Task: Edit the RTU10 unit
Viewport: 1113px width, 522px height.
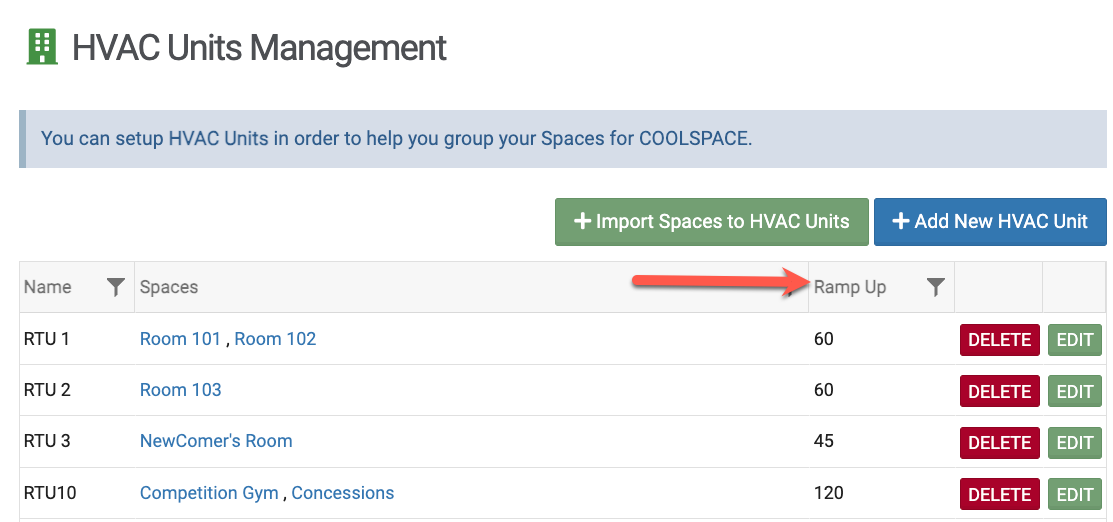Action: click(x=1075, y=494)
